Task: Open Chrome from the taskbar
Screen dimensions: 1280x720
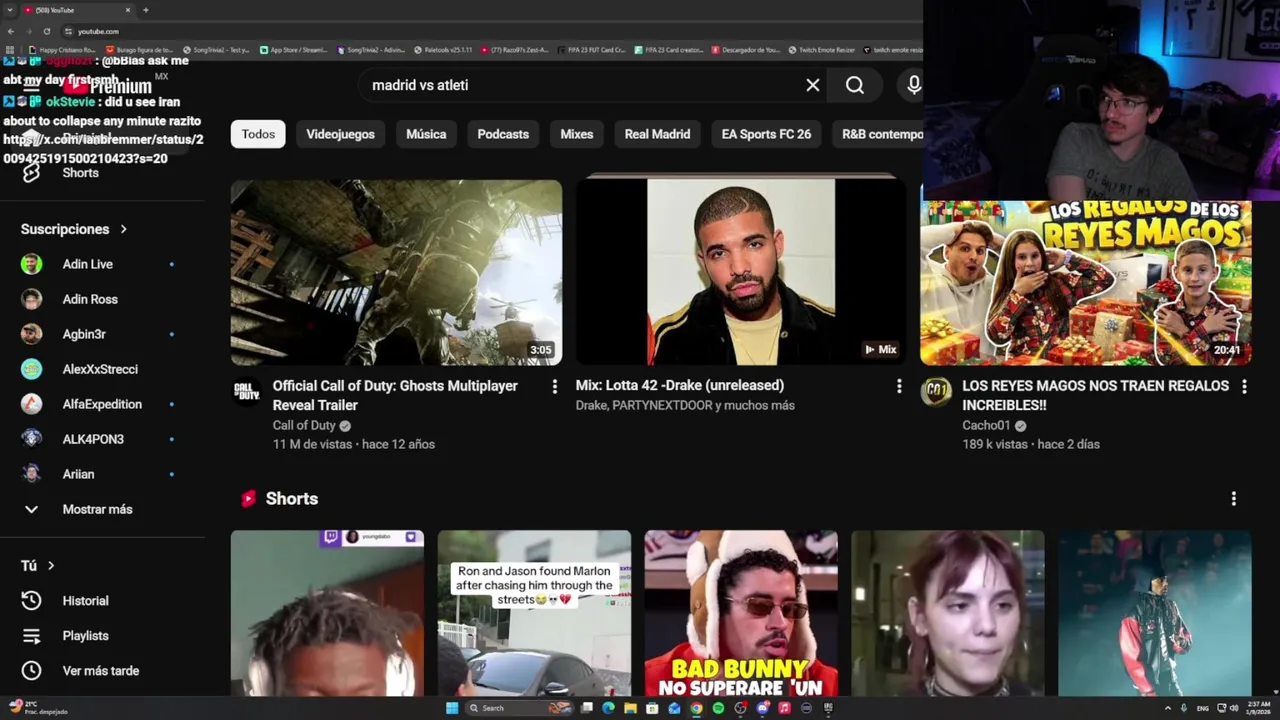Action: coord(696,708)
